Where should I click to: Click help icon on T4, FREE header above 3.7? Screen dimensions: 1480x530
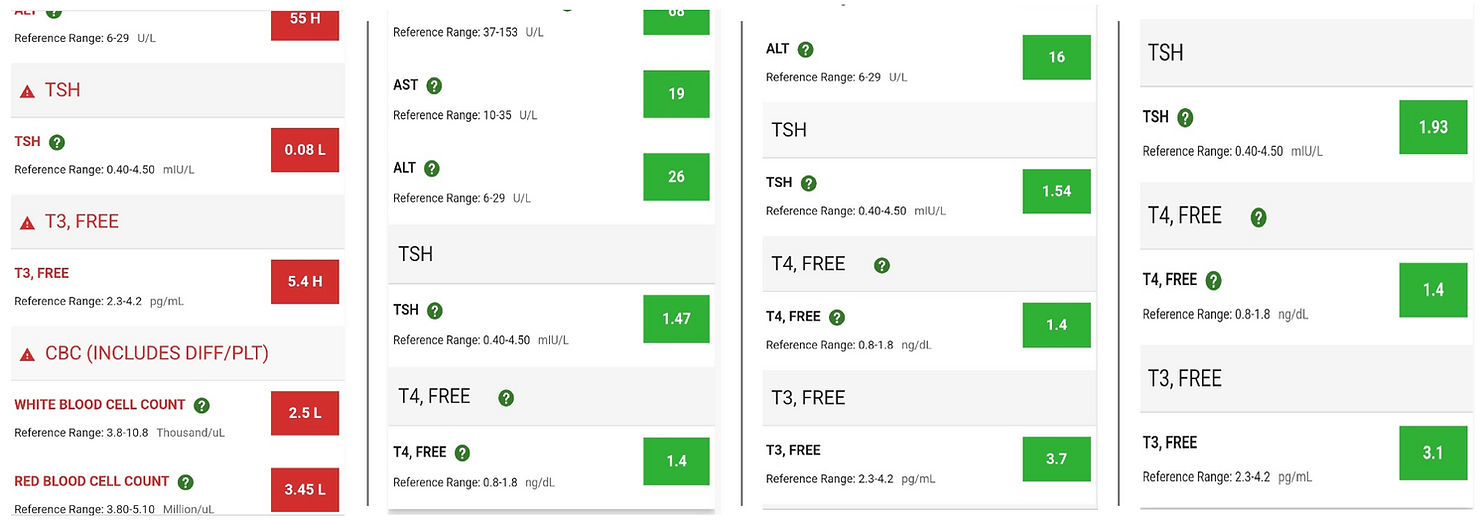point(882,266)
